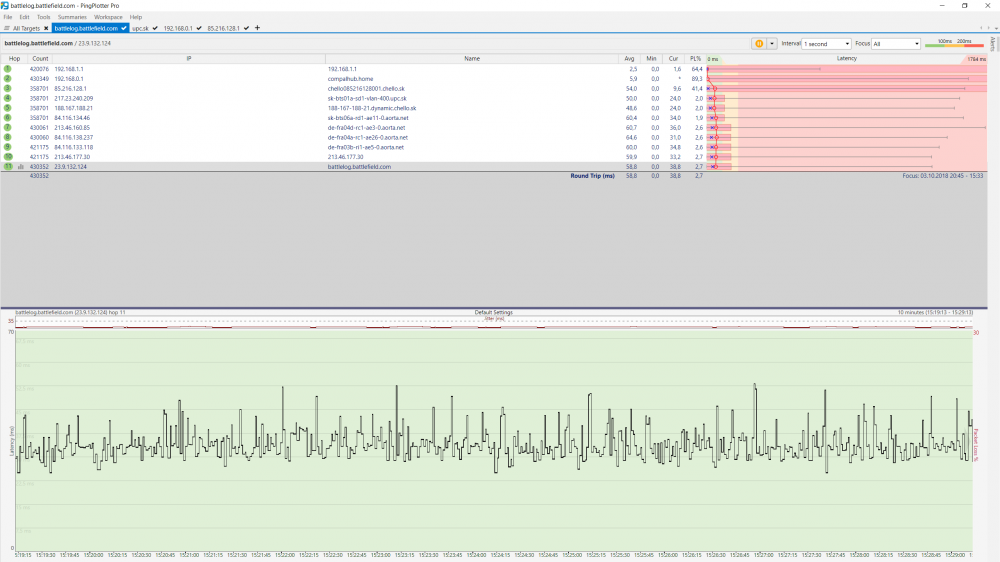Select the de-fra03b-ri1-ae5-0.aorta.net hop name
1000x562 pixels.
coord(365,147)
